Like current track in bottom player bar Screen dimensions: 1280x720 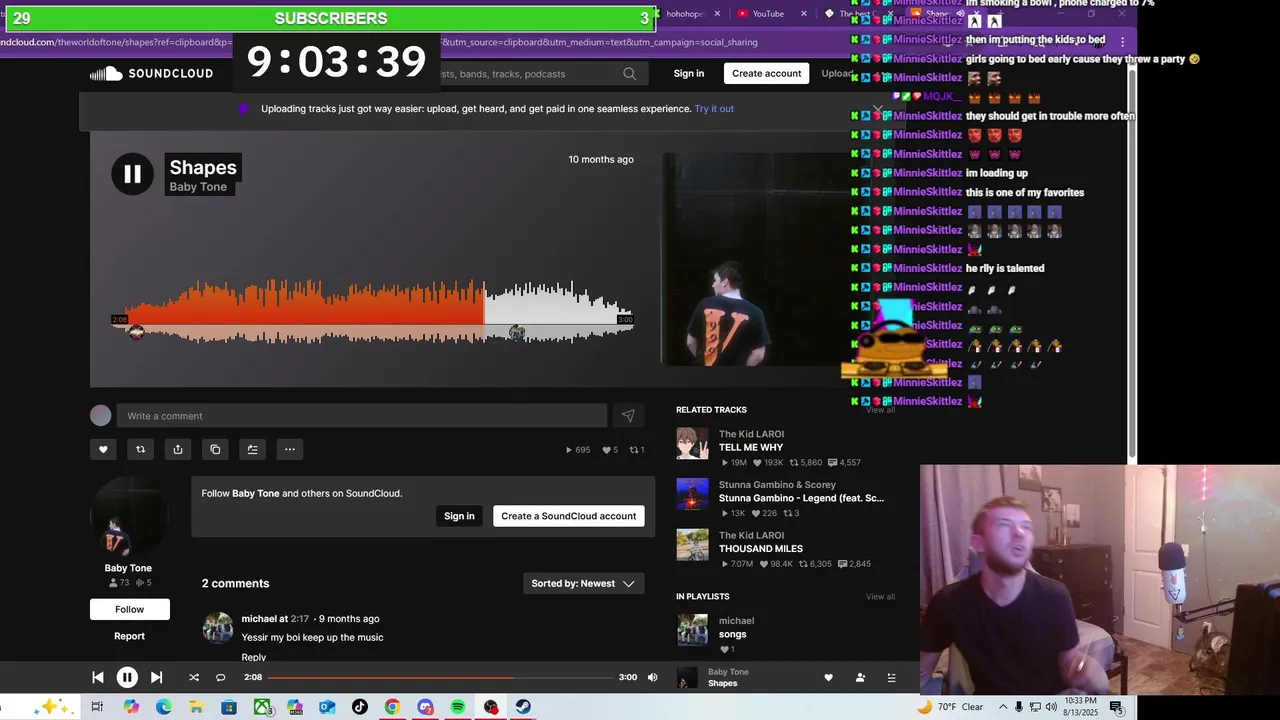tap(828, 677)
